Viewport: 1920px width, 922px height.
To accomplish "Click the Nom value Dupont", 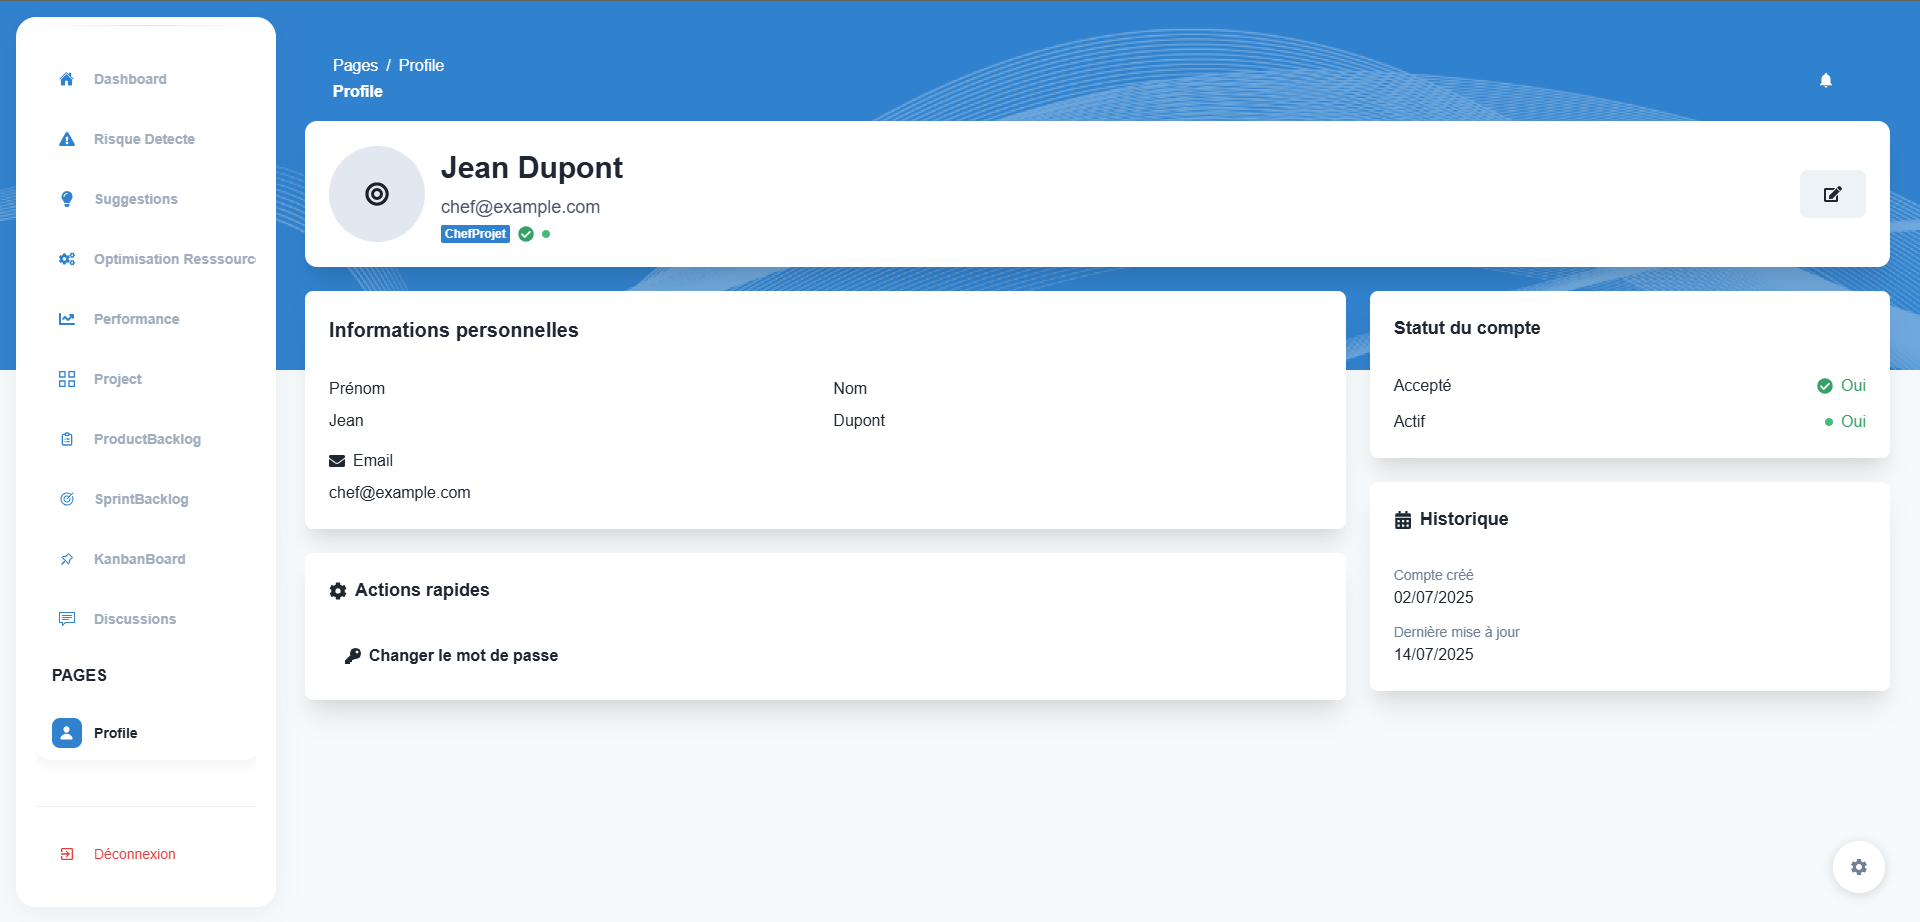I will pos(859,421).
